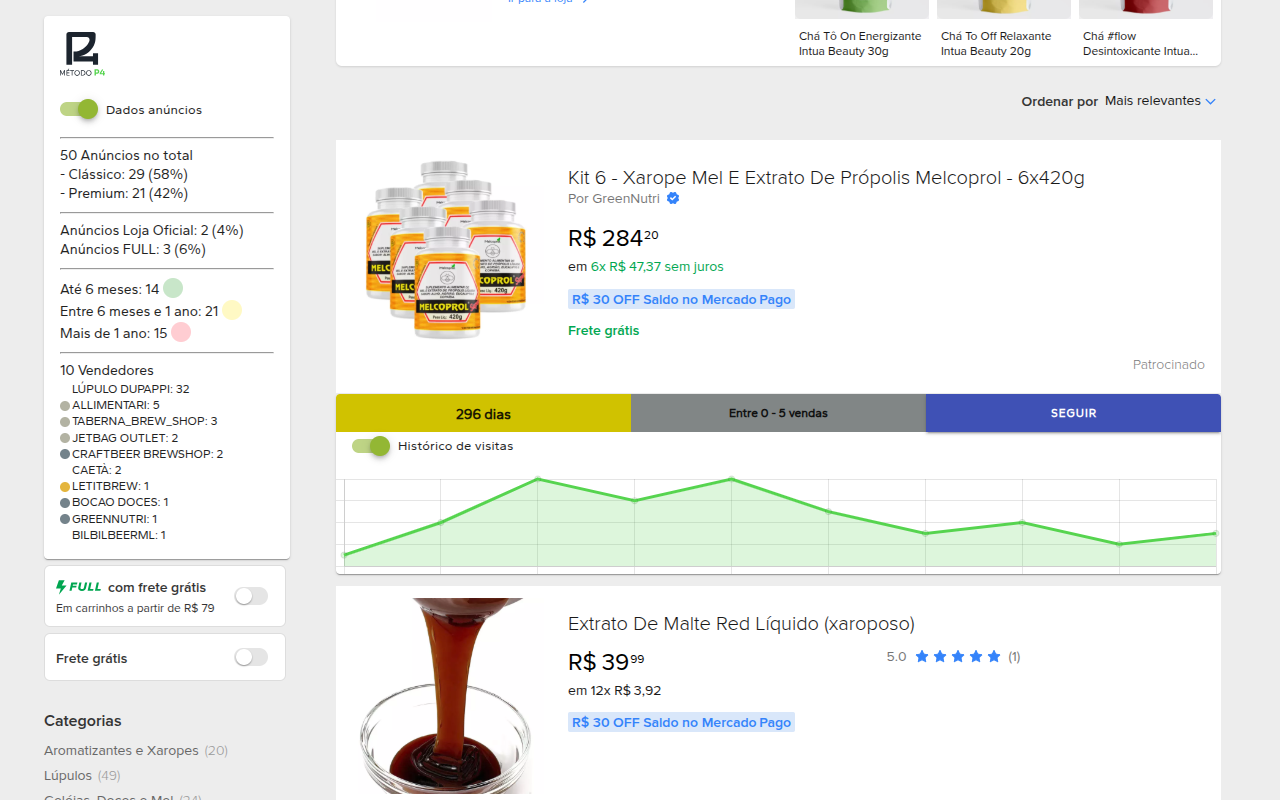Click the dot beside CRAFTBEER BREWSHOP vendor
This screenshot has height=800, width=1280.
coord(65,454)
